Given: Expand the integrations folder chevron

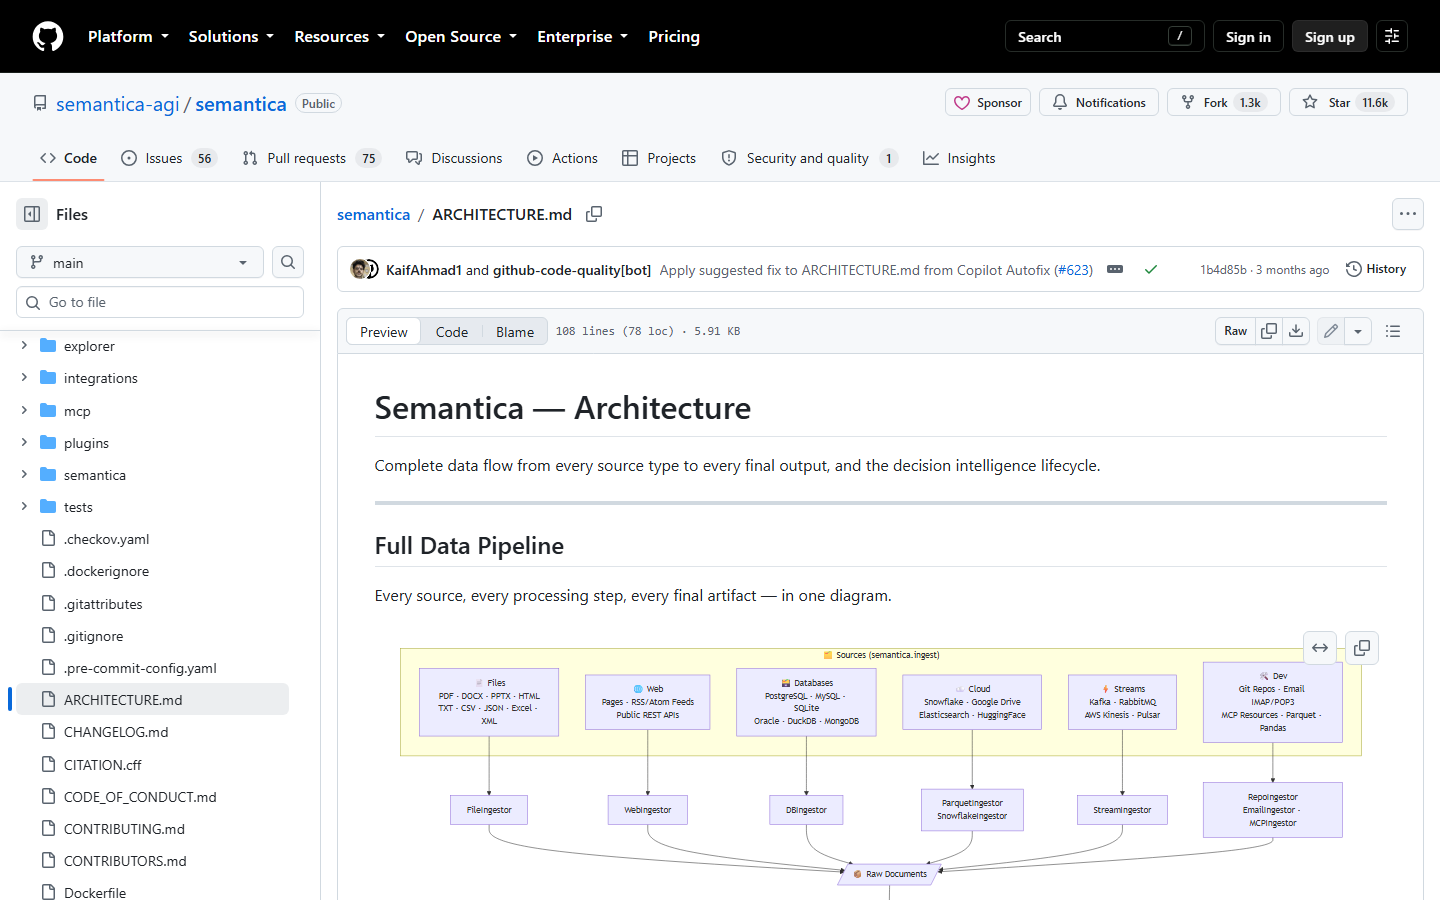Looking at the screenshot, I should click(24, 378).
